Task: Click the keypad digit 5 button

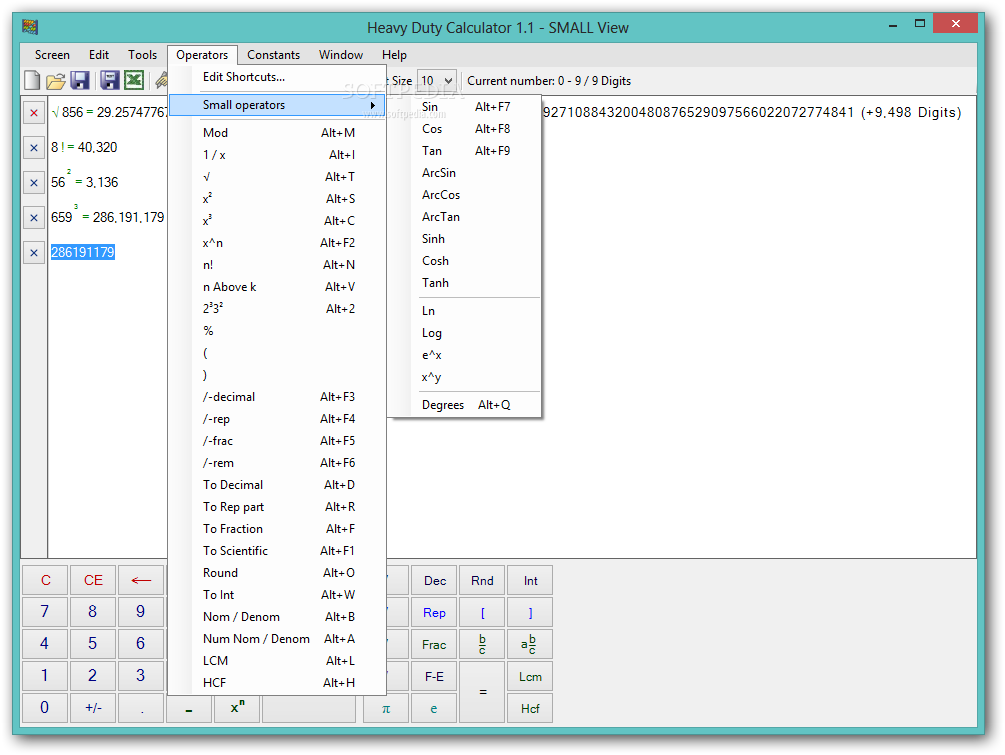Action: click(93, 644)
